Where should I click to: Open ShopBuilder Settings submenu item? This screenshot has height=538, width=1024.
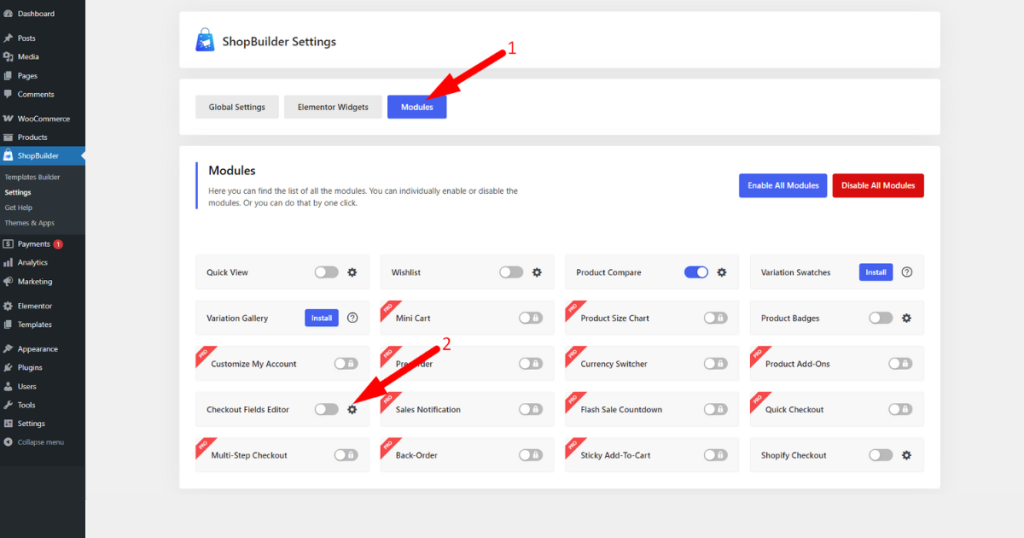click(x=18, y=193)
